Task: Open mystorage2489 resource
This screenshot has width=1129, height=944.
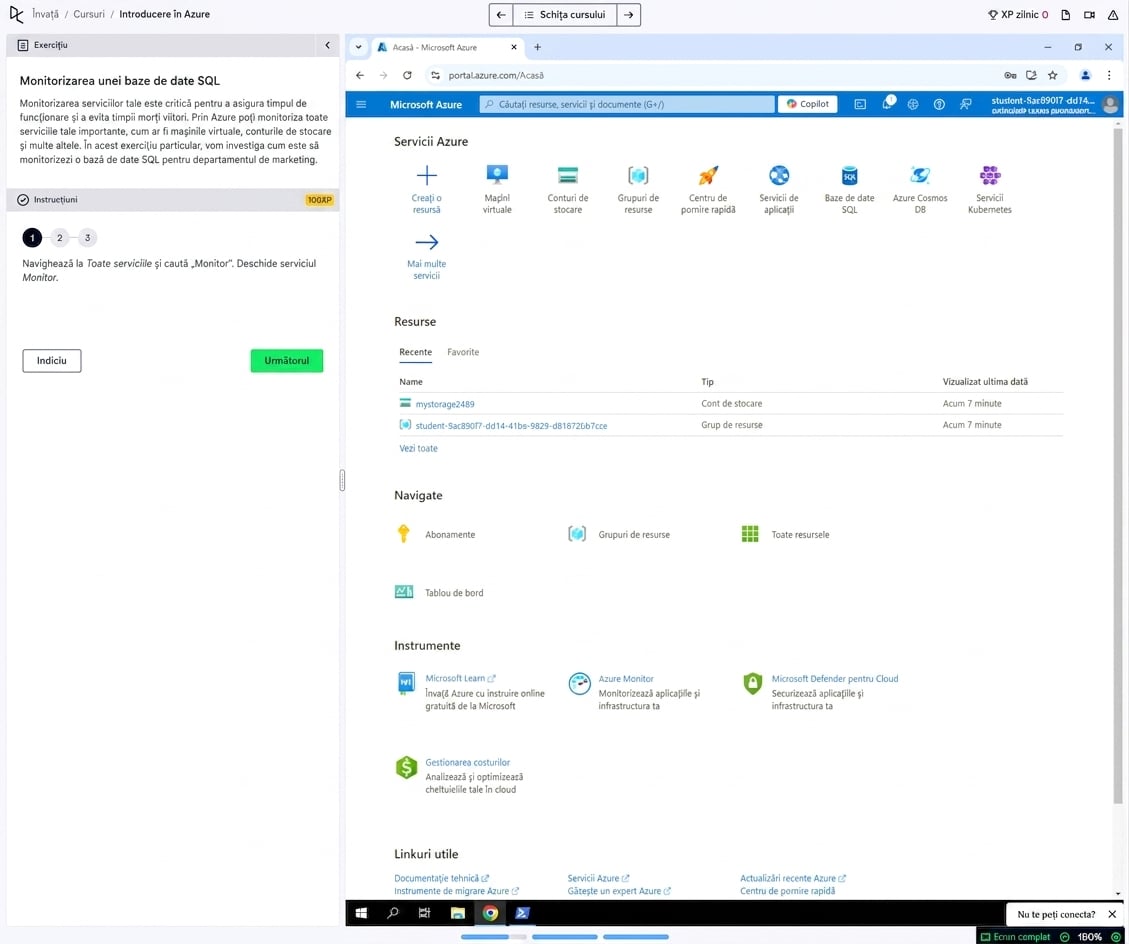Action: (444, 404)
